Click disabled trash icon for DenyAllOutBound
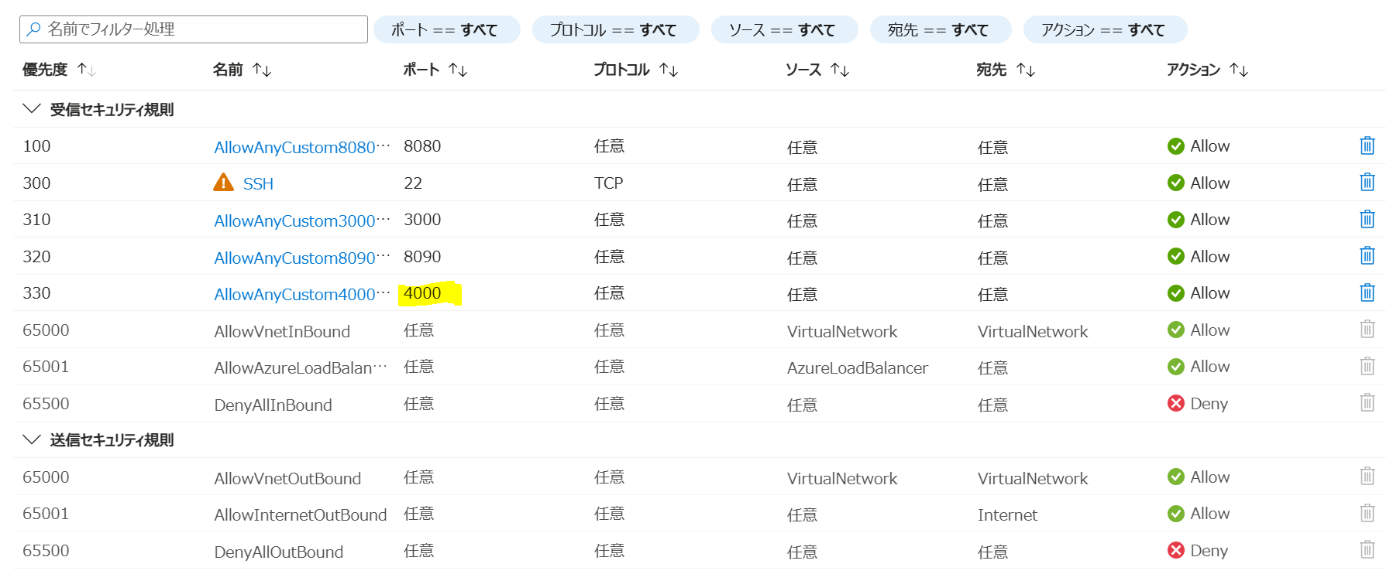The image size is (1400, 581). 1367,550
